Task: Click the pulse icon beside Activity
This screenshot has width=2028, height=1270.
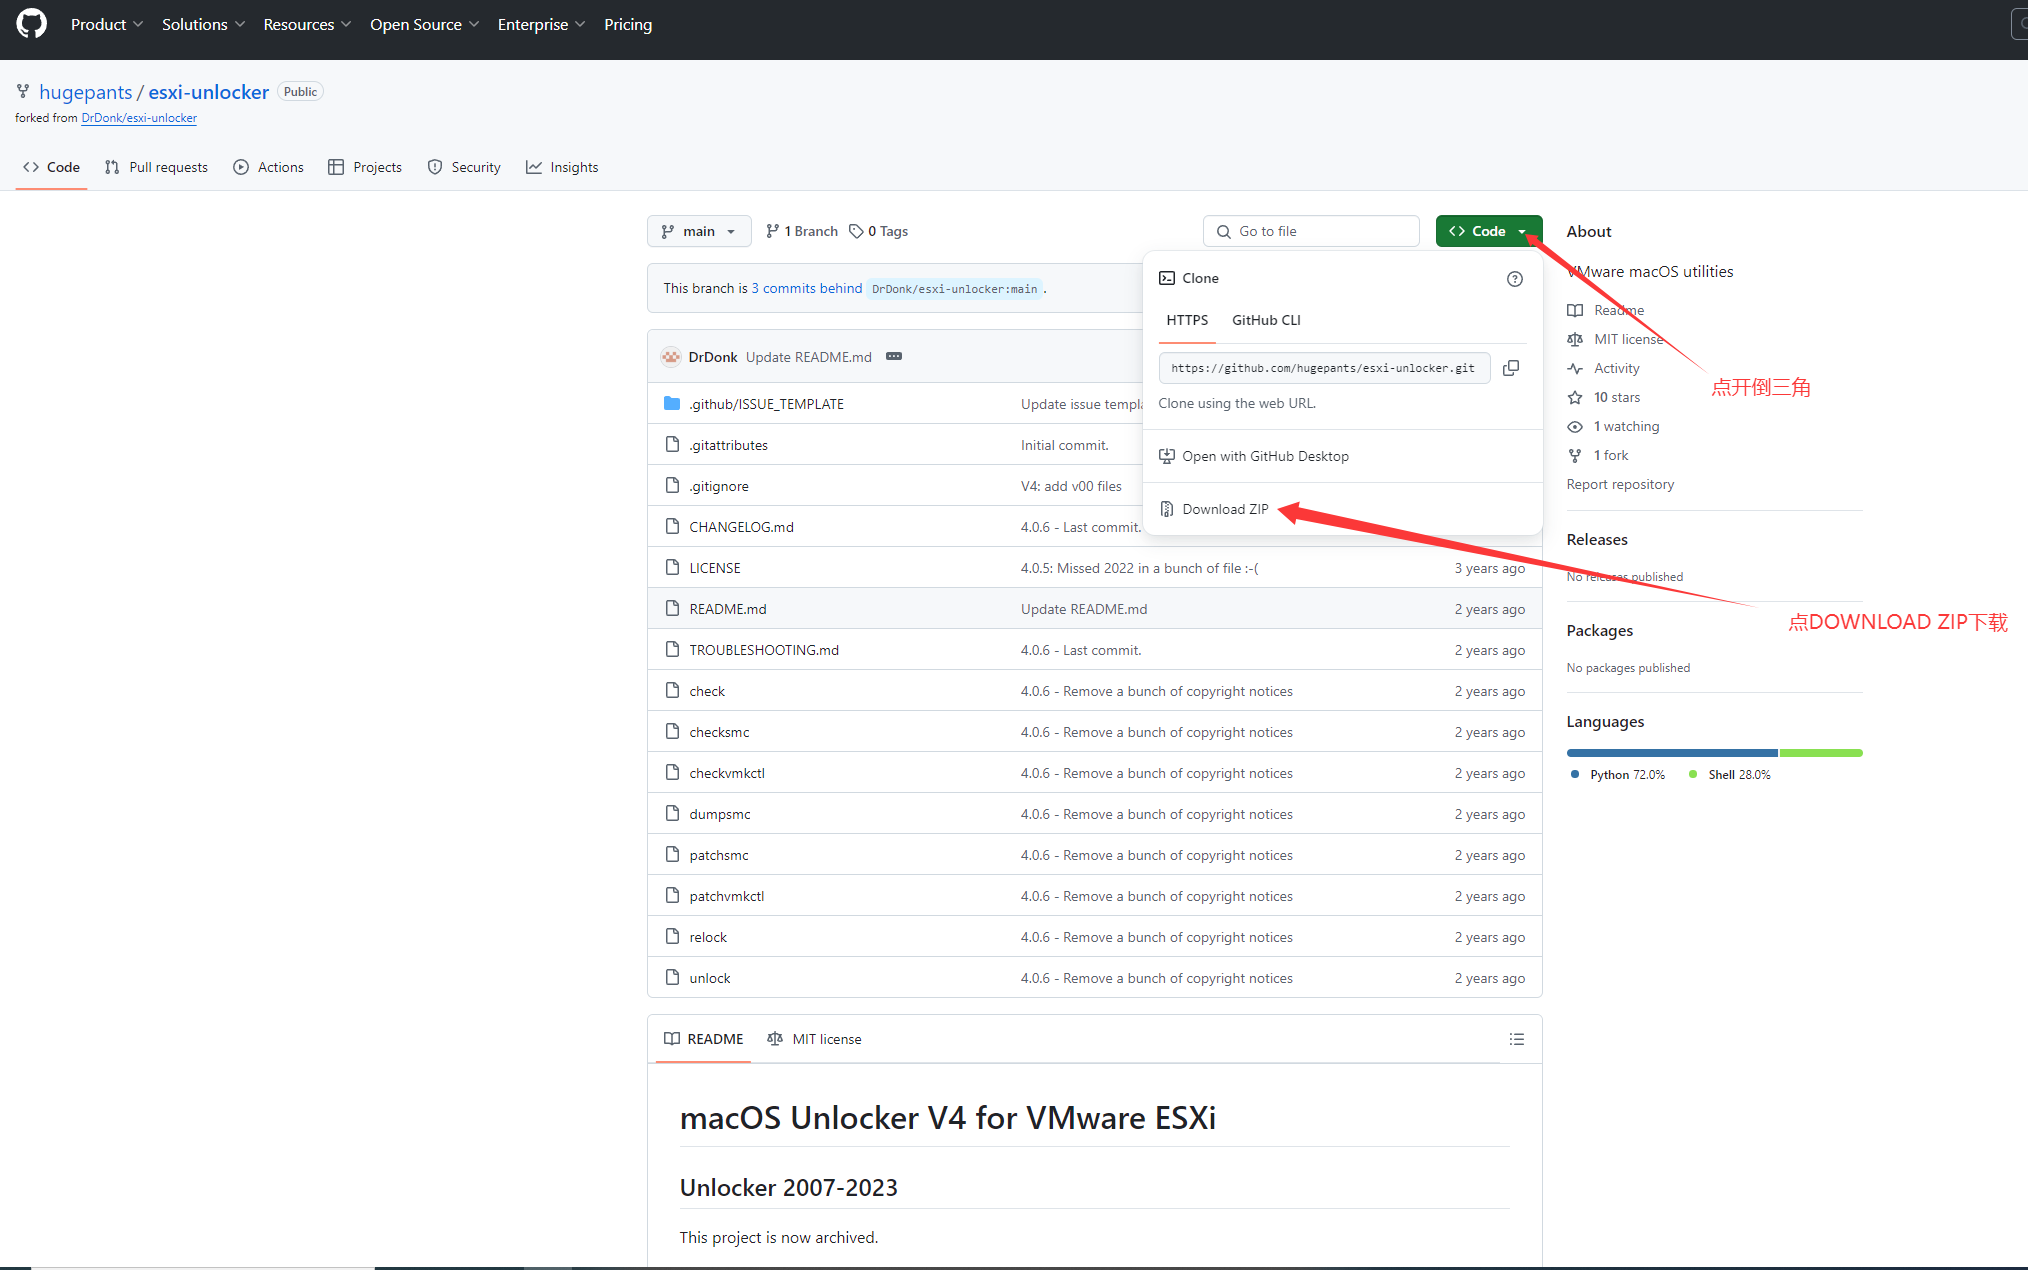Action: pos(1575,369)
